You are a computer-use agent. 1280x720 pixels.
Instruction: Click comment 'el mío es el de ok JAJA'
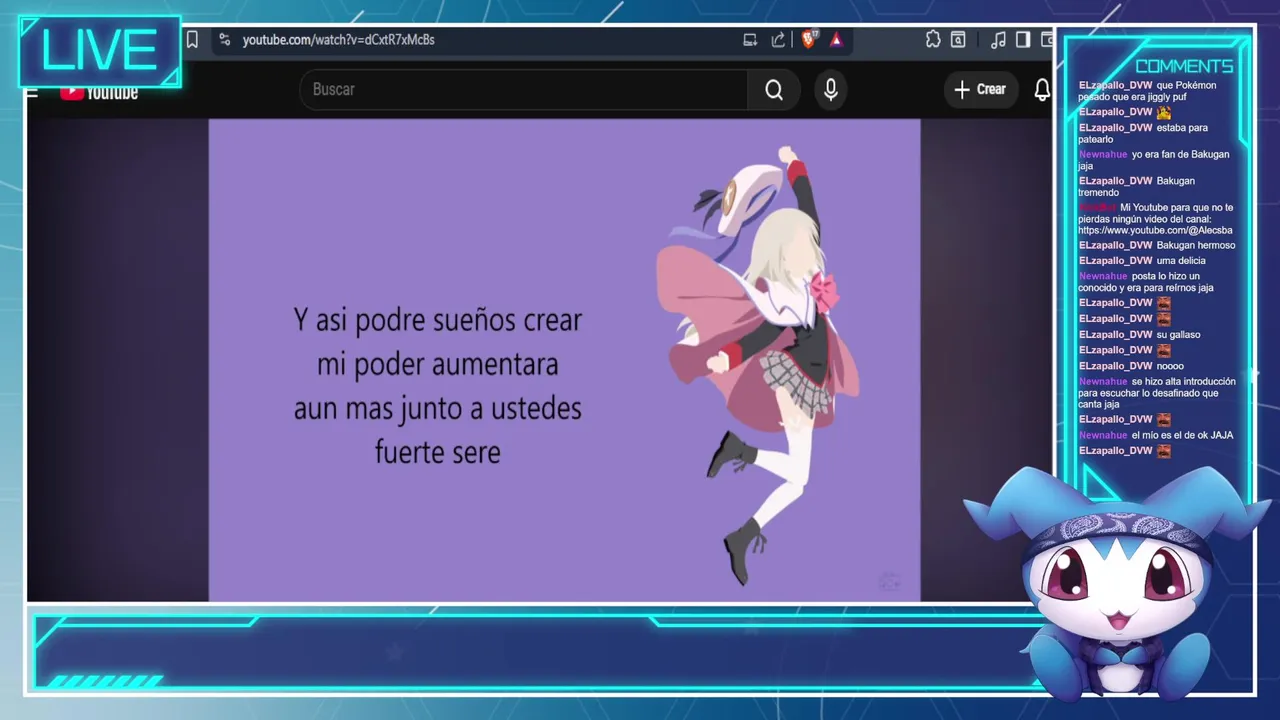pos(1182,436)
